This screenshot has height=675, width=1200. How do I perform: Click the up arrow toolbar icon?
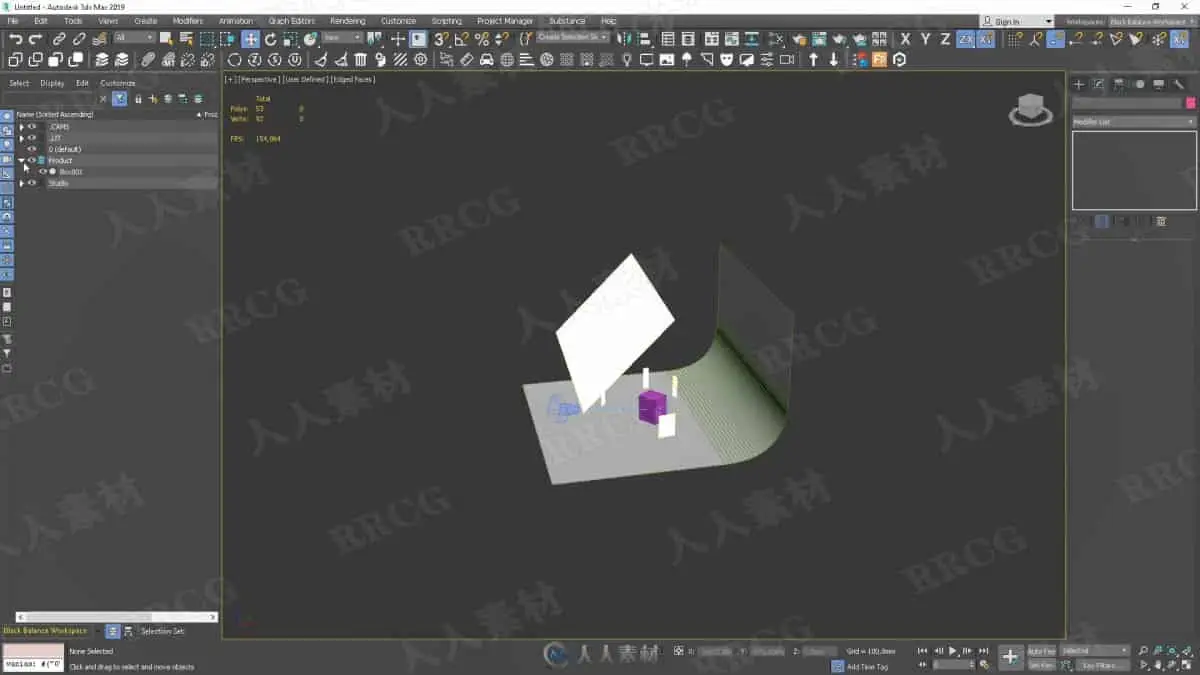pyautogui.click(x=813, y=60)
